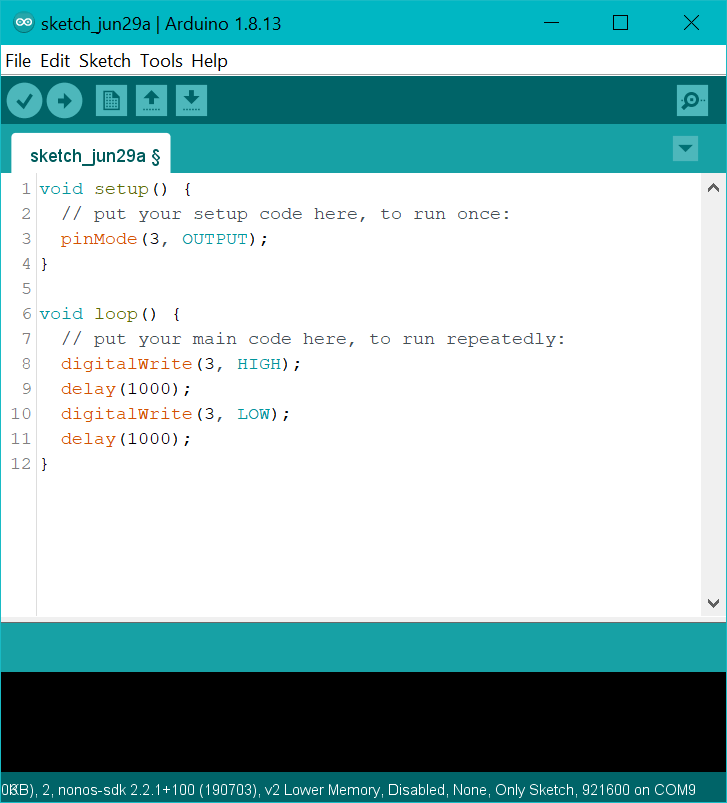The height and width of the screenshot is (803, 727).
Task: Minimize the Arduino window
Action: point(551,23)
